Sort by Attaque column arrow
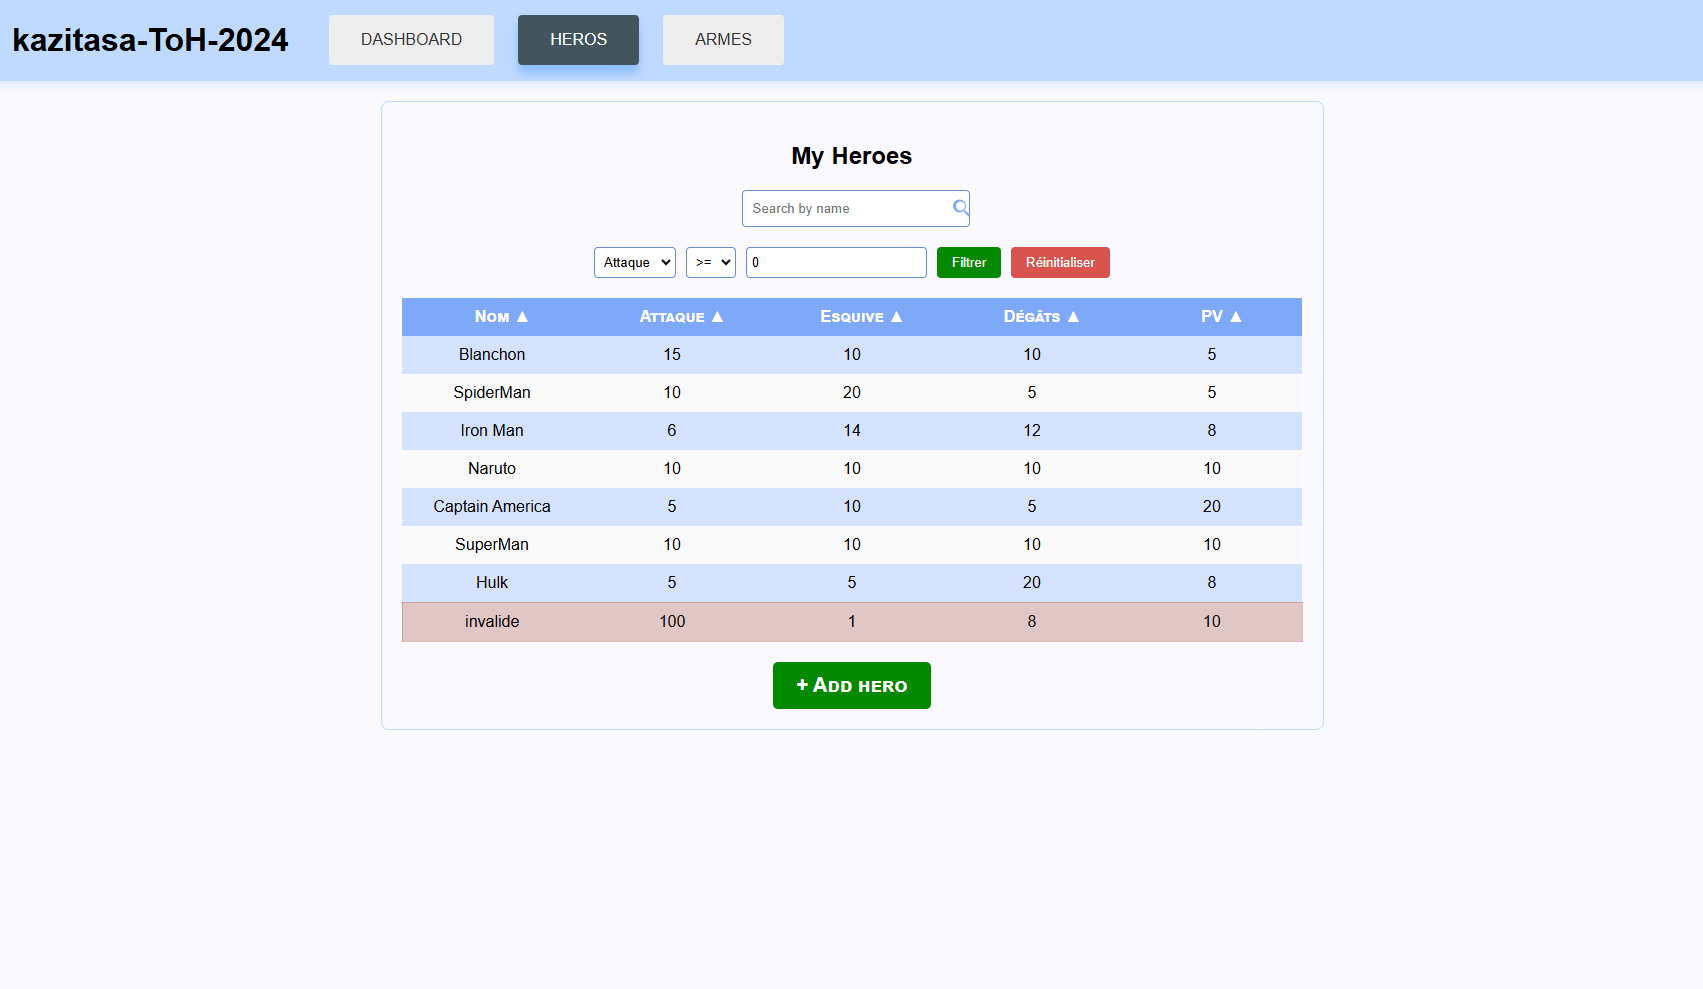Image resolution: width=1703 pixels, height=989 pixels. [717, 316]
